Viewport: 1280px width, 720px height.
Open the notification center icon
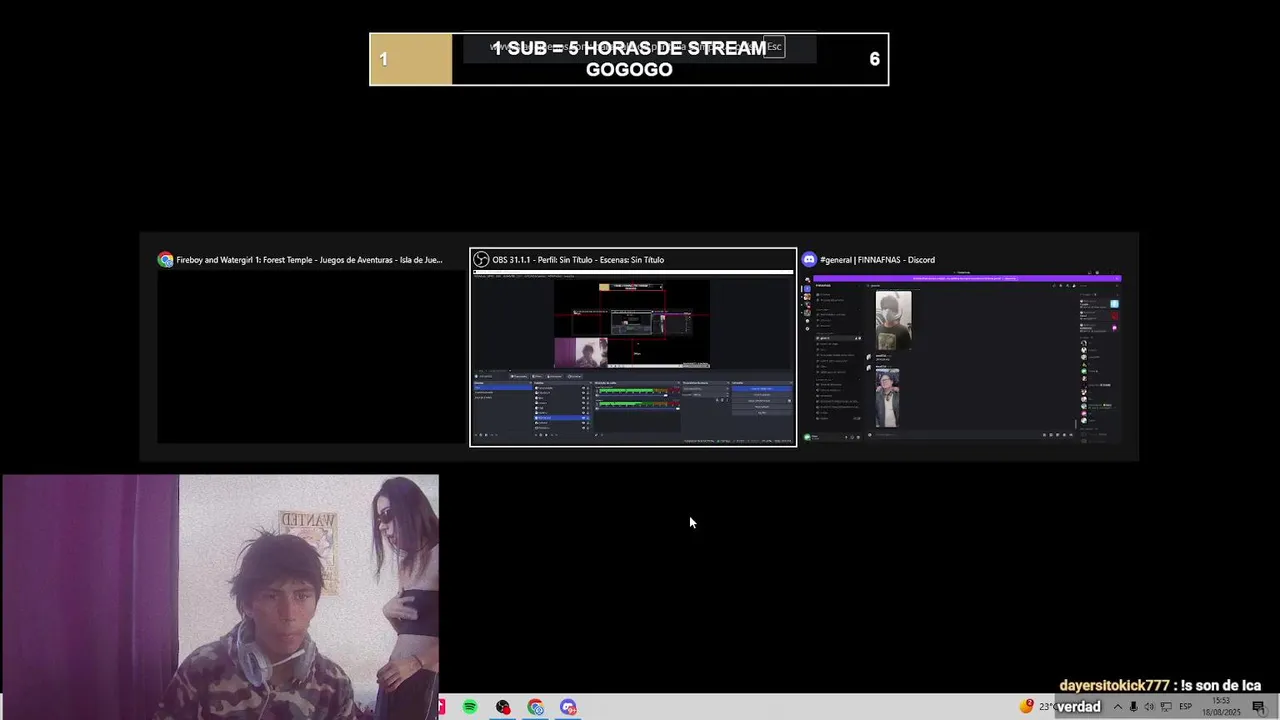pyautogui.click(x=1259, y=707)
